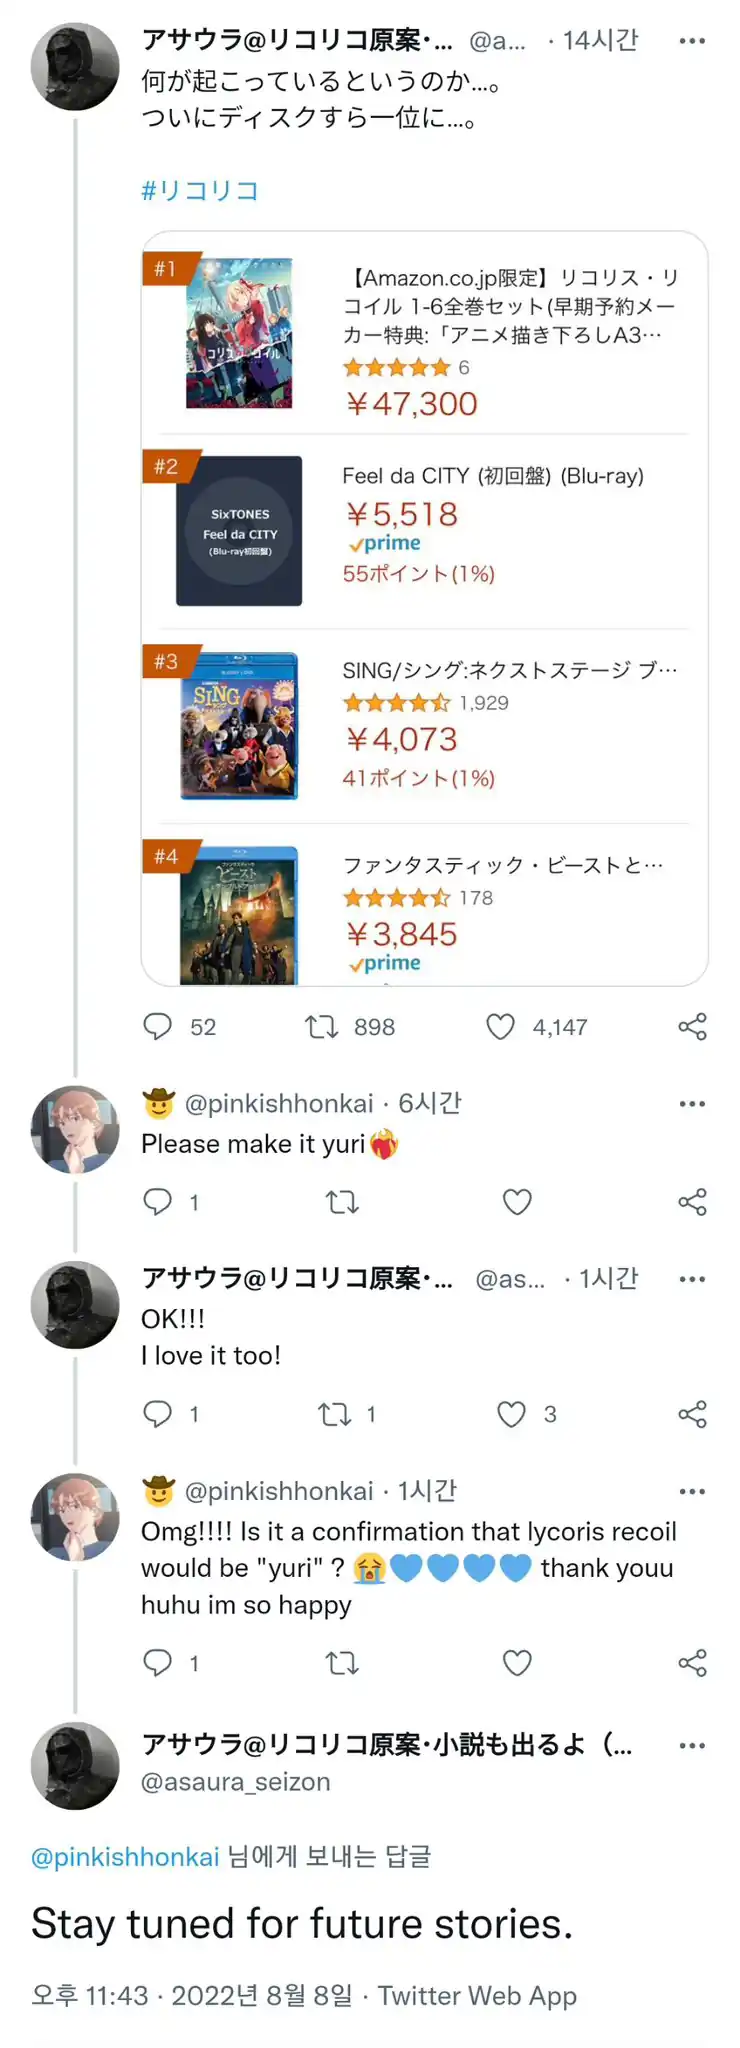Viewport: 740px width, 2048px height.
Task: Reply to the main Amazon ranking tweet
Action: [158, 1027]
